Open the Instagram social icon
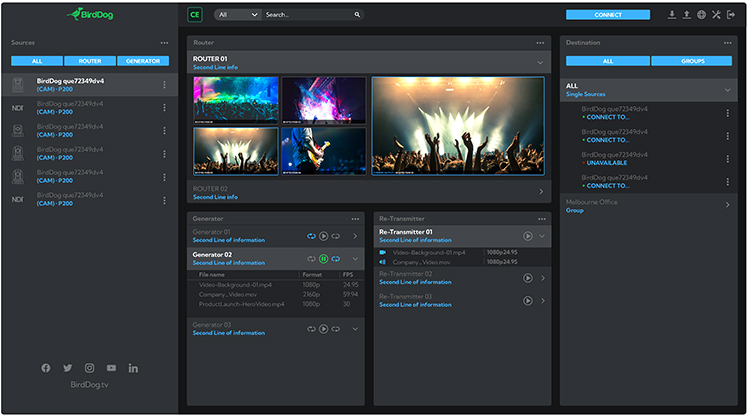The height and width of the screenshot is (417, 750). coord(89,368)
